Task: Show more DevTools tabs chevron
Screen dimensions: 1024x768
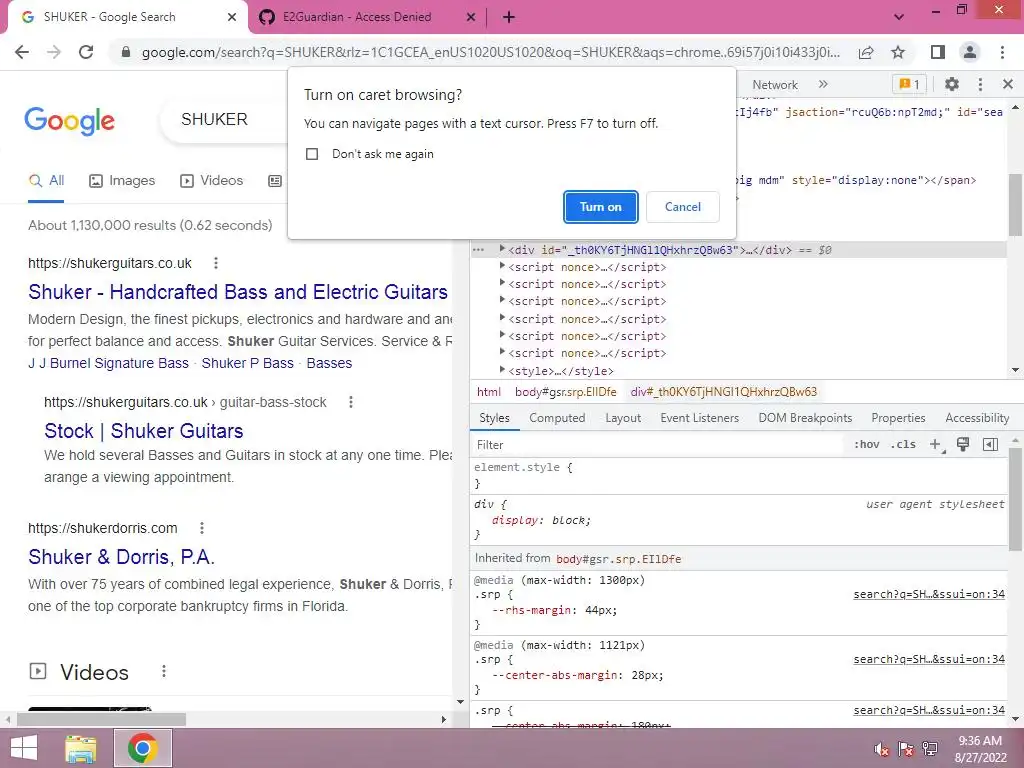Action: pyautogui.click(x=823, y=84)
